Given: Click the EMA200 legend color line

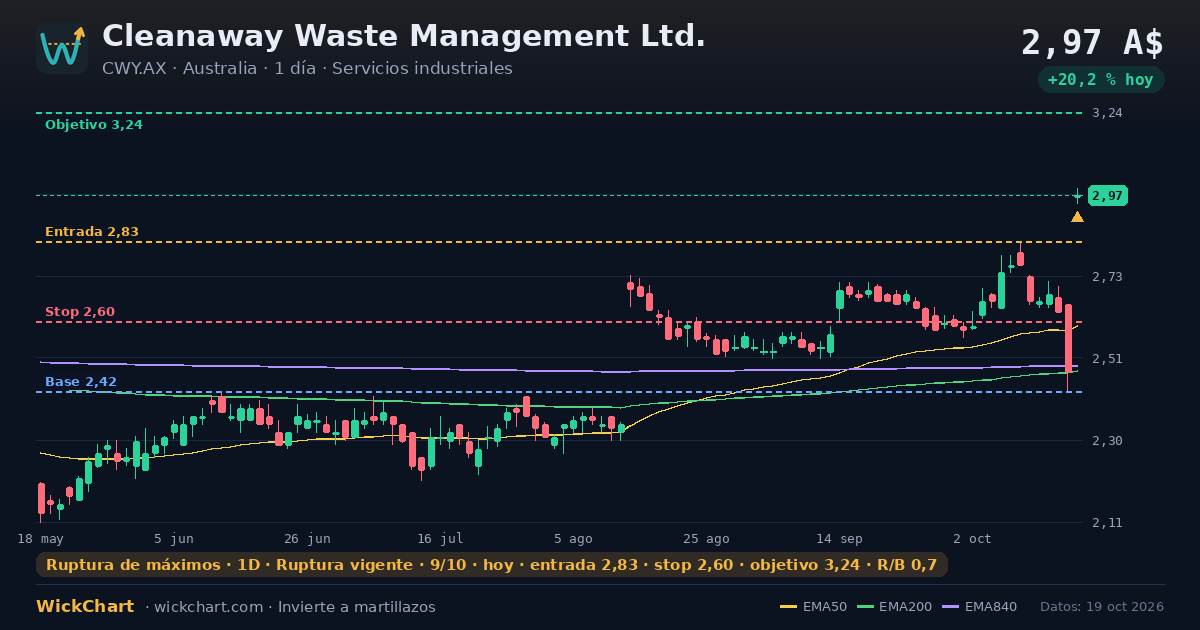Looking at the screenshot, I should click(865, 607).
